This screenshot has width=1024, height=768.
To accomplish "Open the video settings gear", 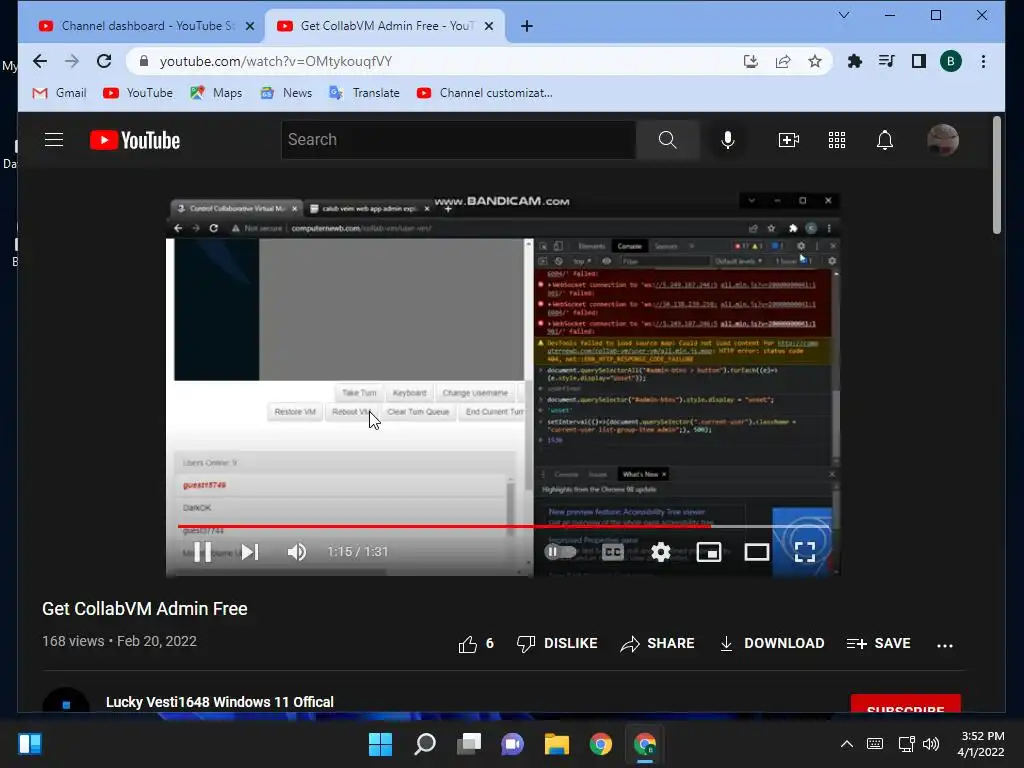I will [661, 552].
